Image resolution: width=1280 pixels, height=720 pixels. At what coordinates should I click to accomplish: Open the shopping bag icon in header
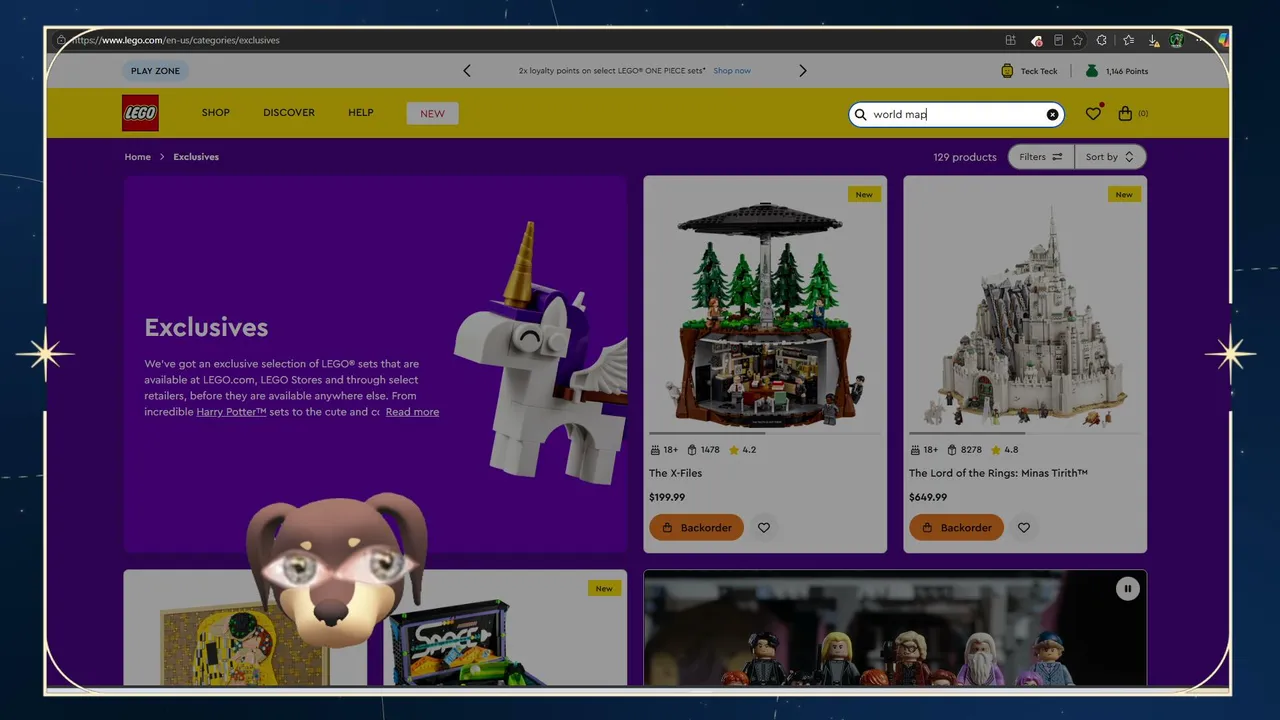[x=1125, y=114]
